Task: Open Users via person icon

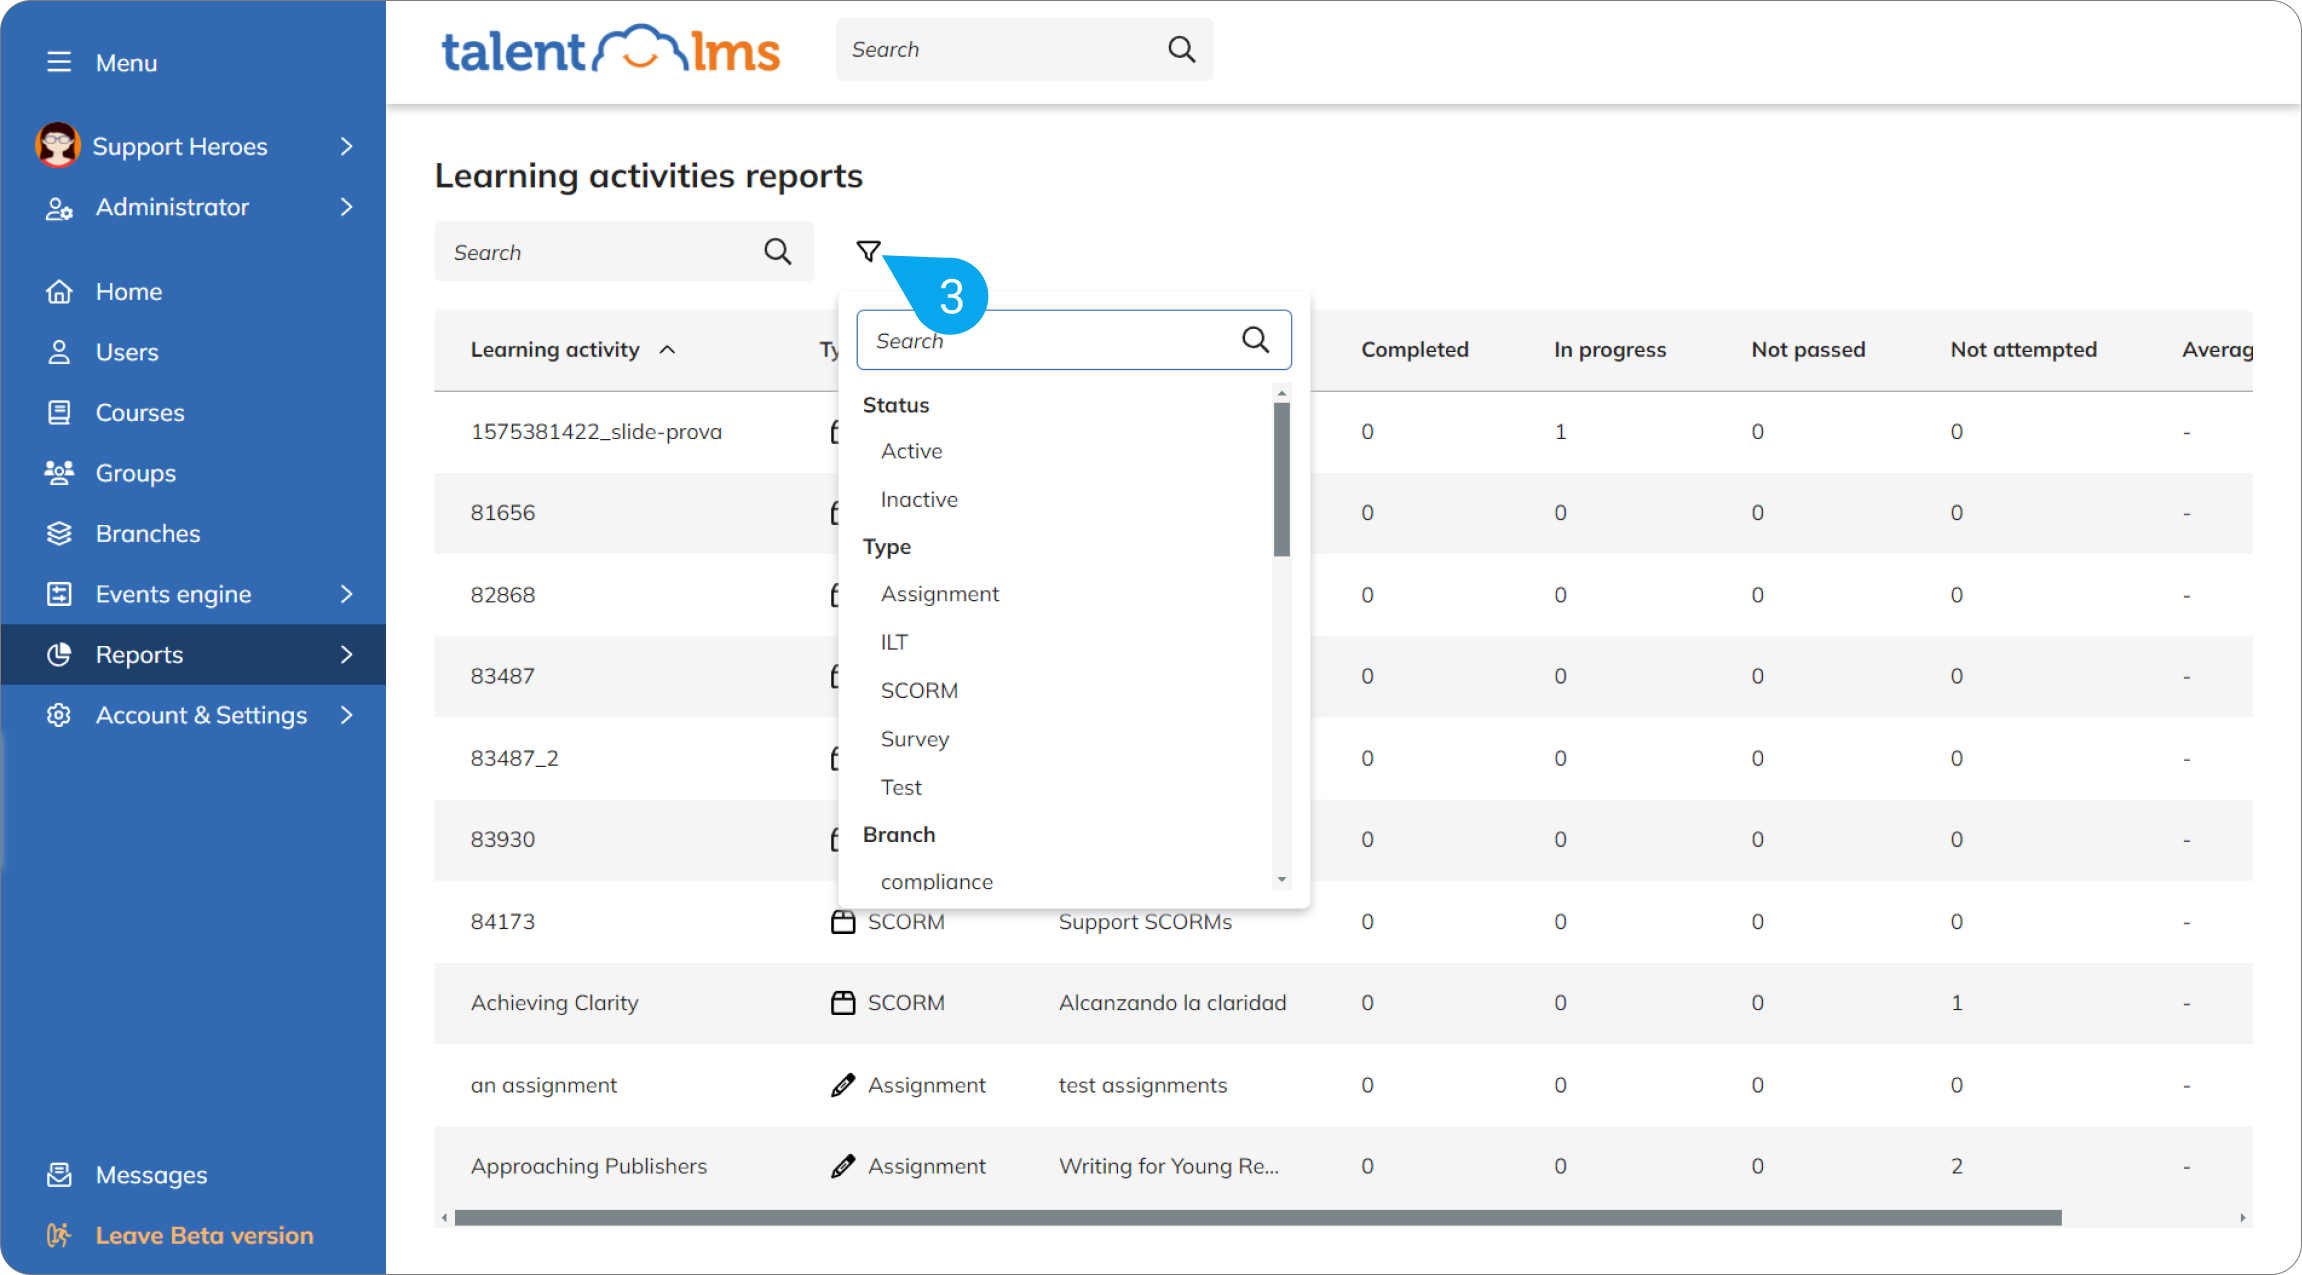Action: tap(59, 352)
